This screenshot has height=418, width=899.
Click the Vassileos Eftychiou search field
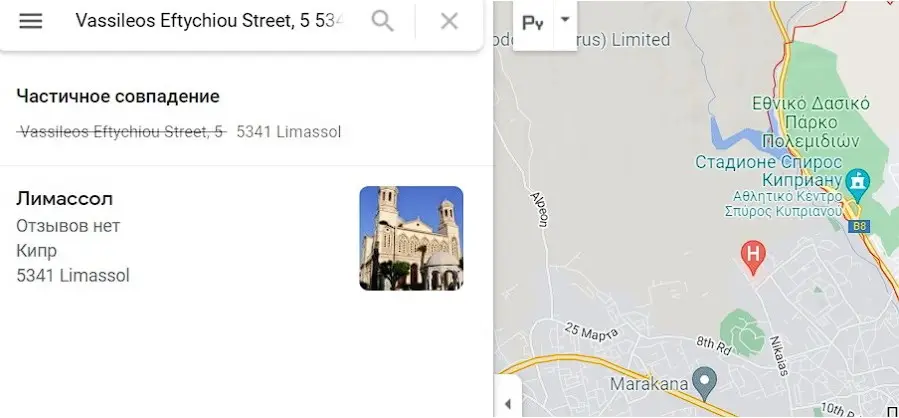209,21
